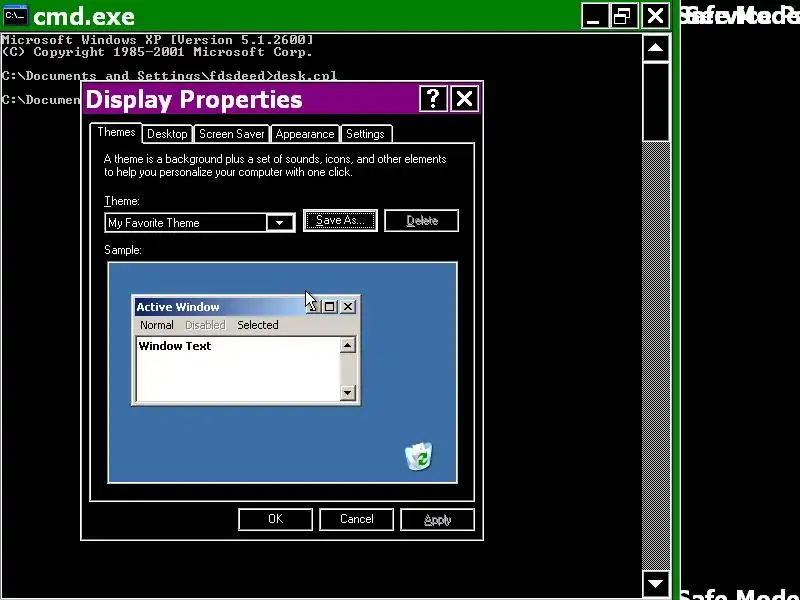The height and width of the screenshot is (600, 800).
Task: Click the Apply button
Action: [437, 519]
